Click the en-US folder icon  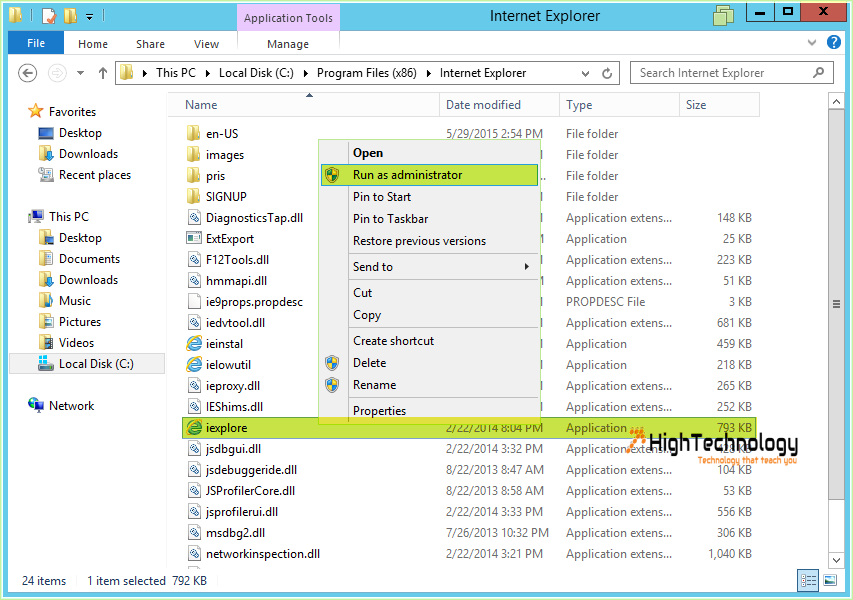[x=194, y=133]
